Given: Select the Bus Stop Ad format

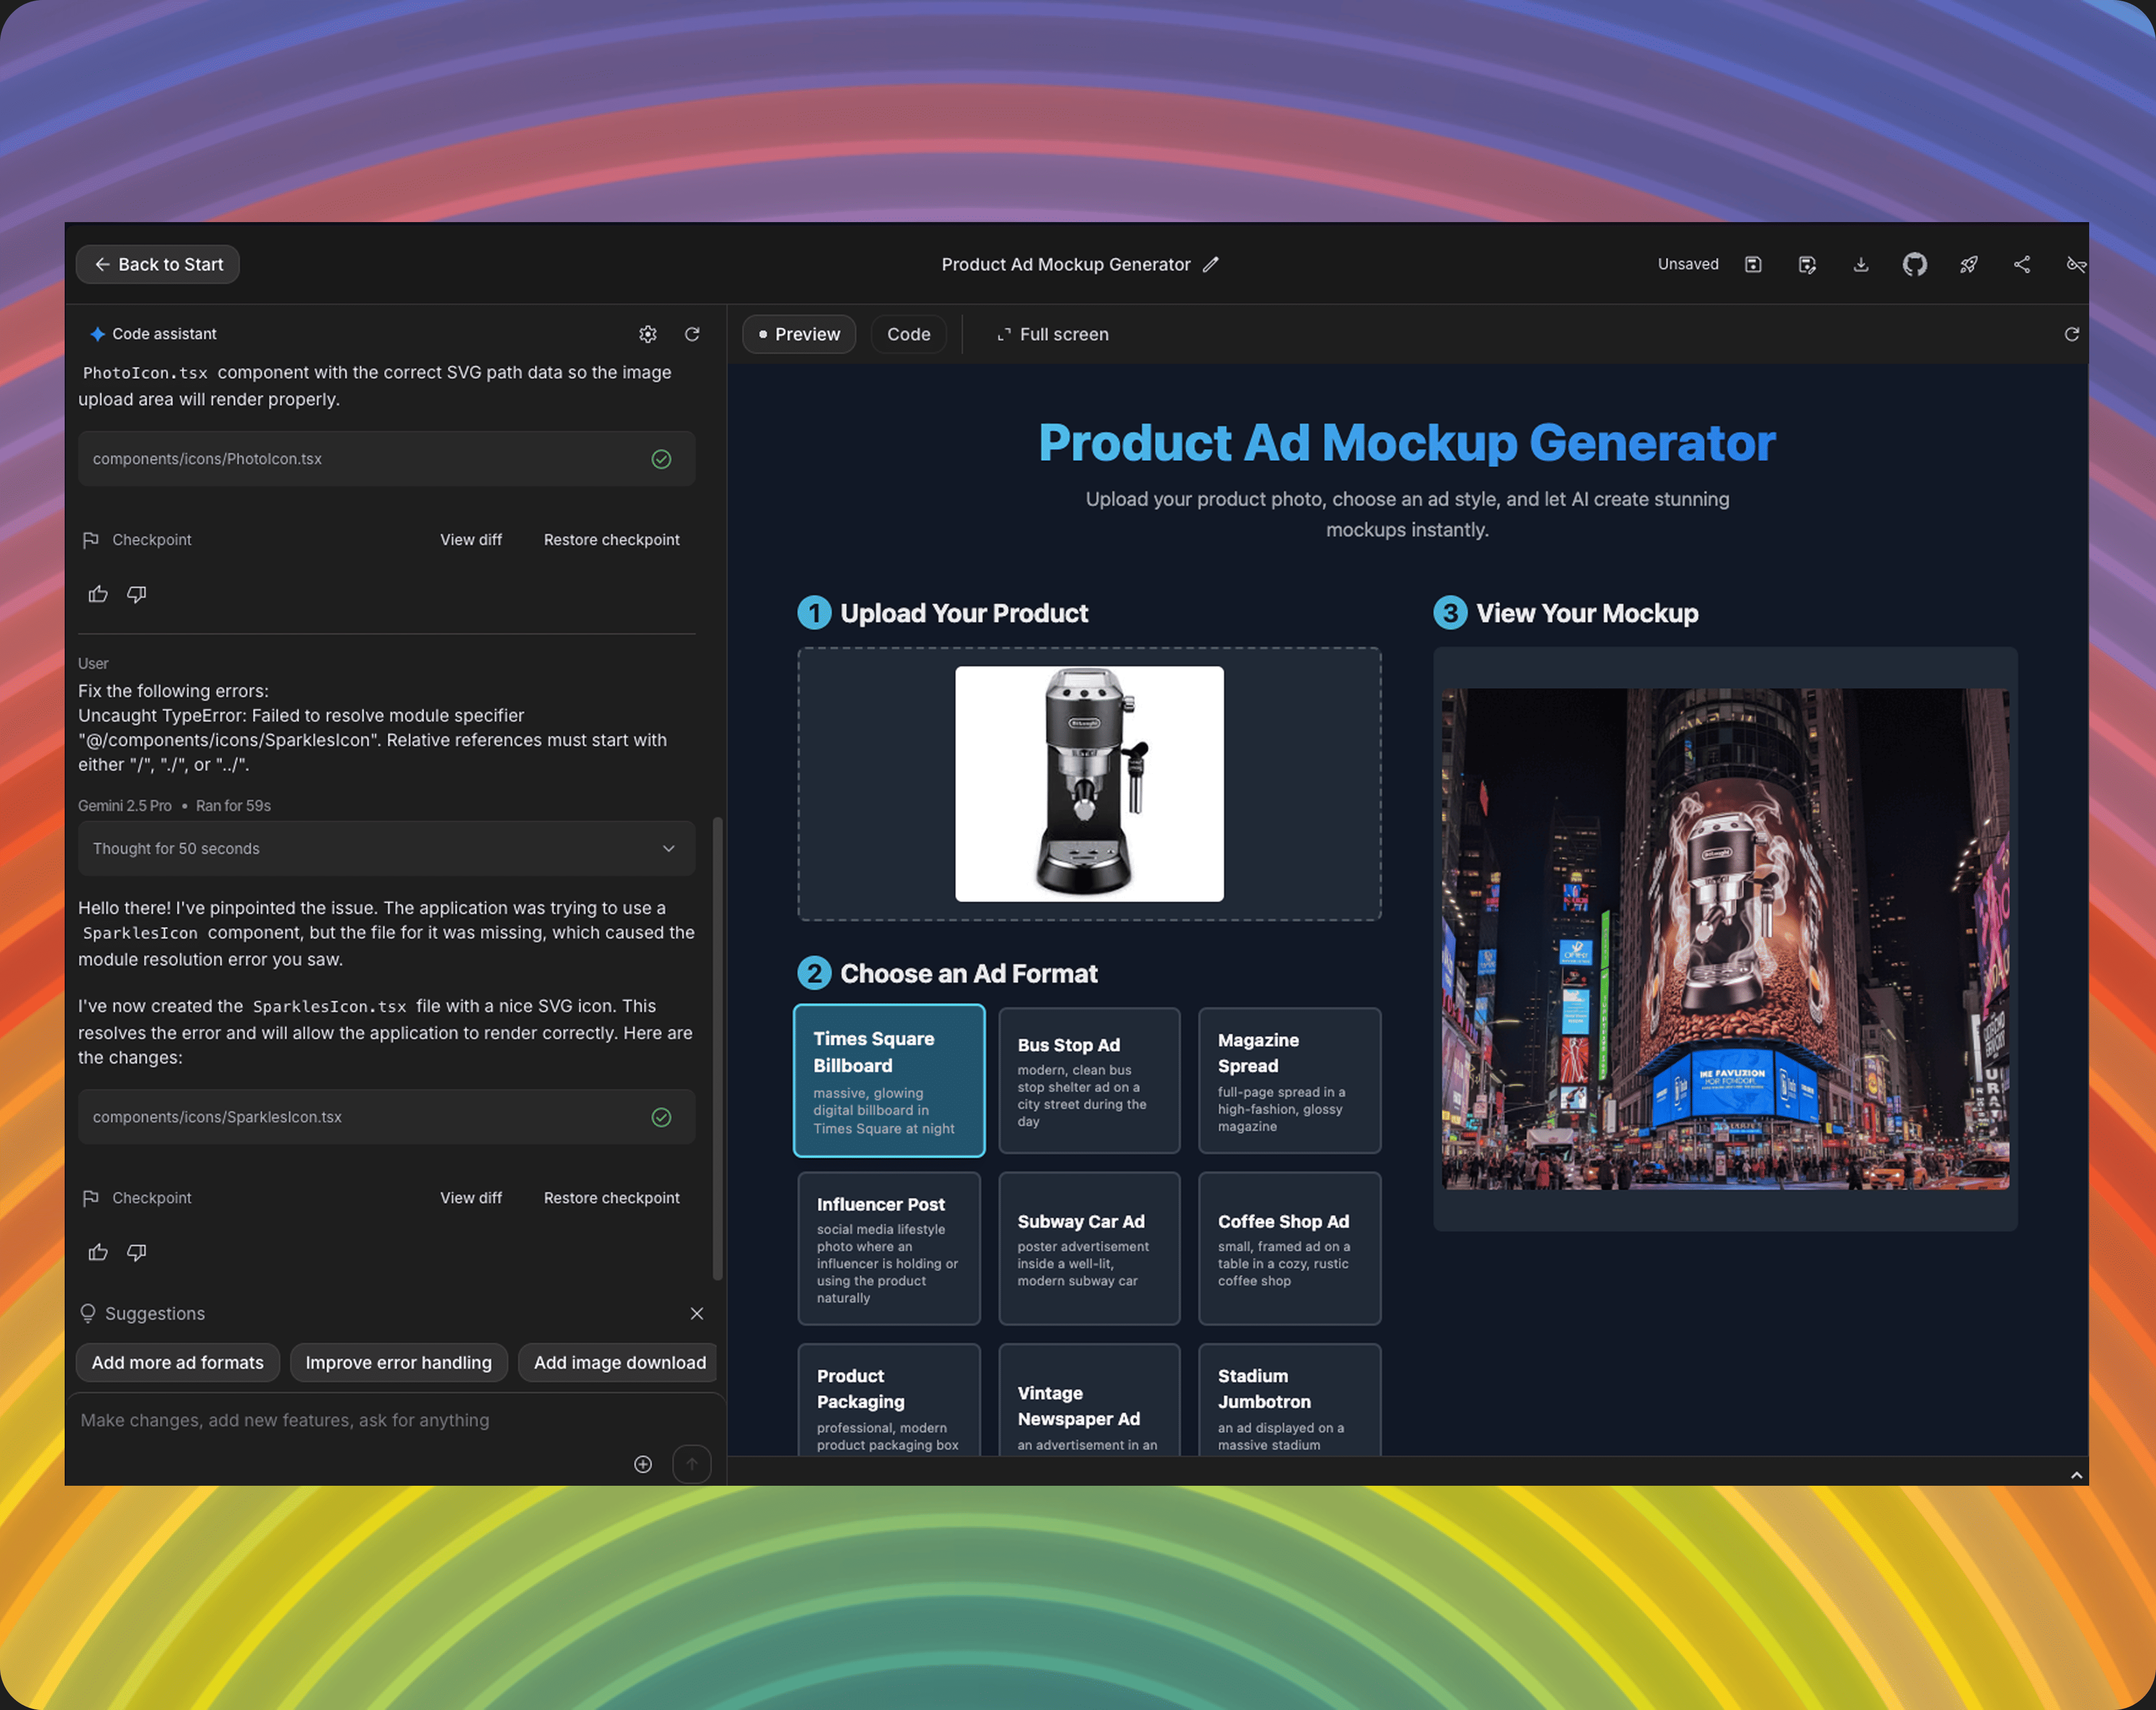Looking at the screenshot, I should pos(1088,1080).
